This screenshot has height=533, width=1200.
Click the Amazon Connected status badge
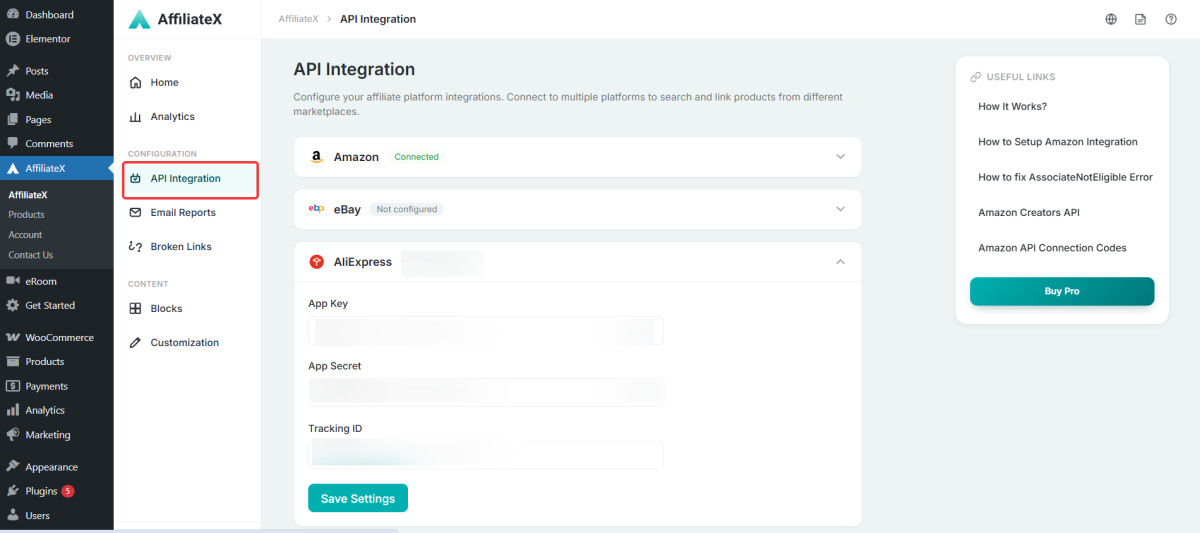(416, 157)
